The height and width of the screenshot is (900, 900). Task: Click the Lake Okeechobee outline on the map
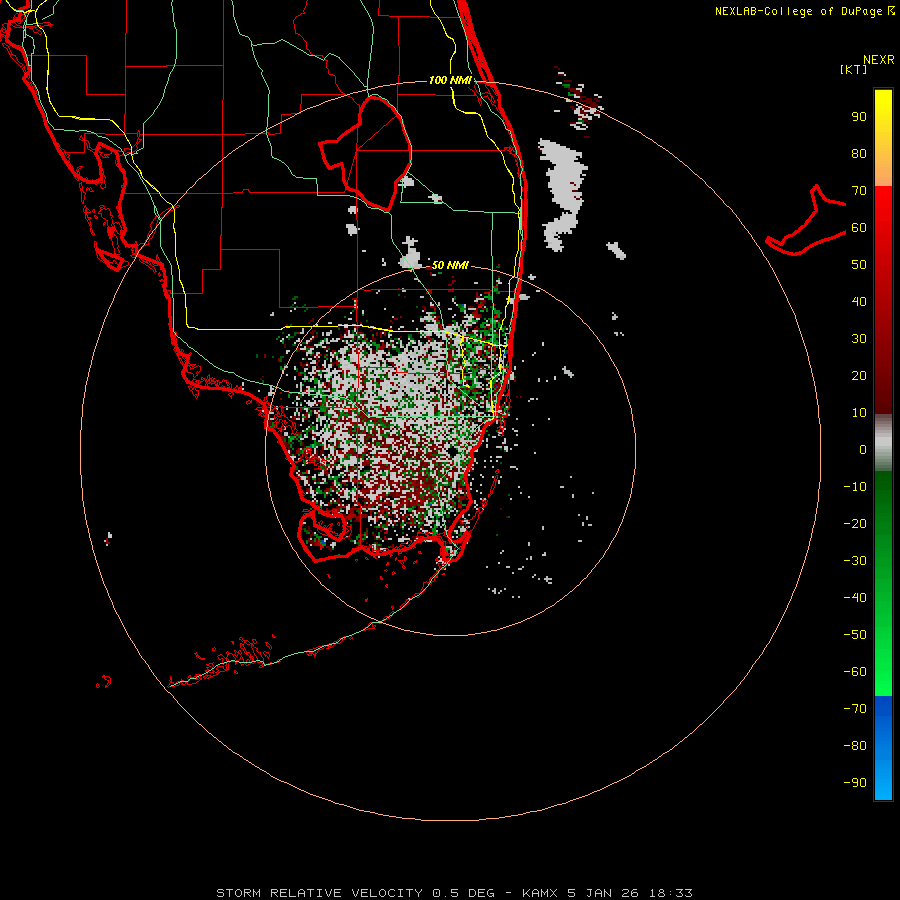tap(366, 152)
